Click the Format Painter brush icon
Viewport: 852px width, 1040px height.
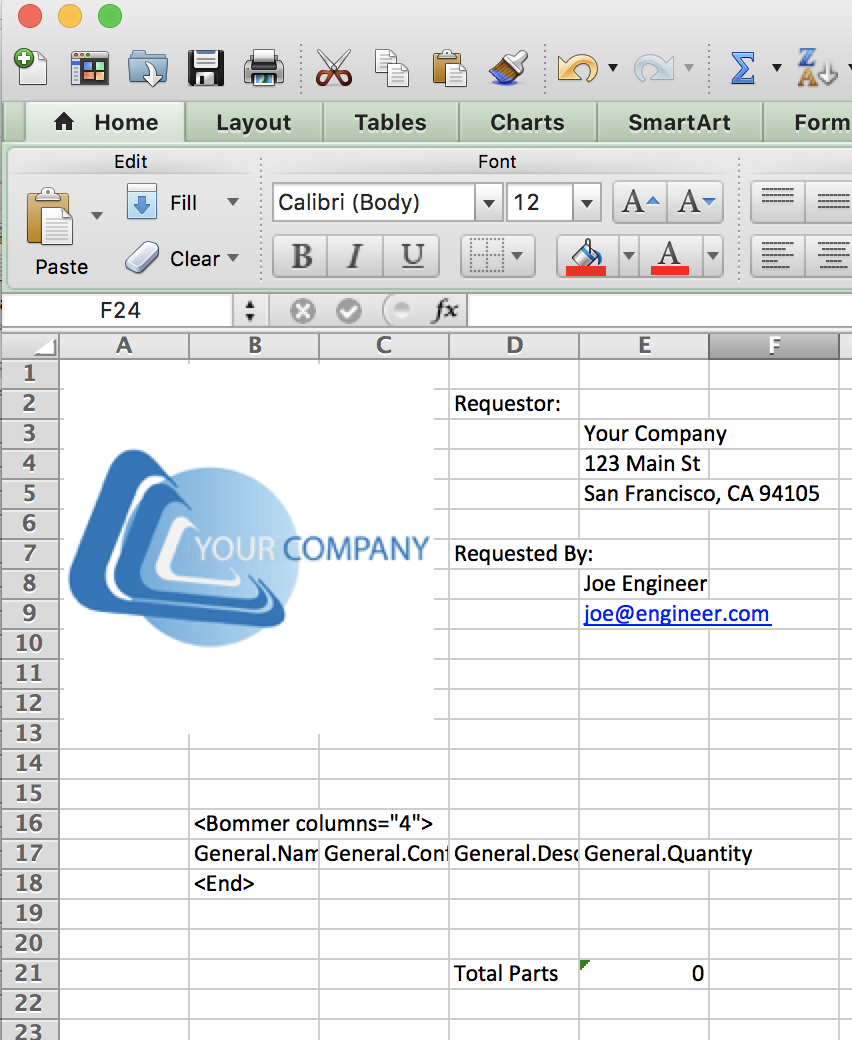pos(508,68)
